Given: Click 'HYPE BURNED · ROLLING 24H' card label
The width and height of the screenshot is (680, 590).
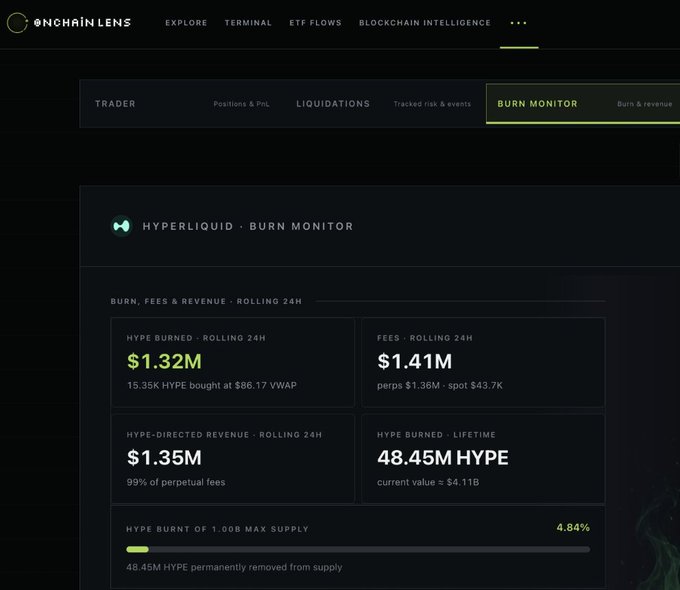Looking at the screenshot, I should pyautogui.click(x=196, y=338).
